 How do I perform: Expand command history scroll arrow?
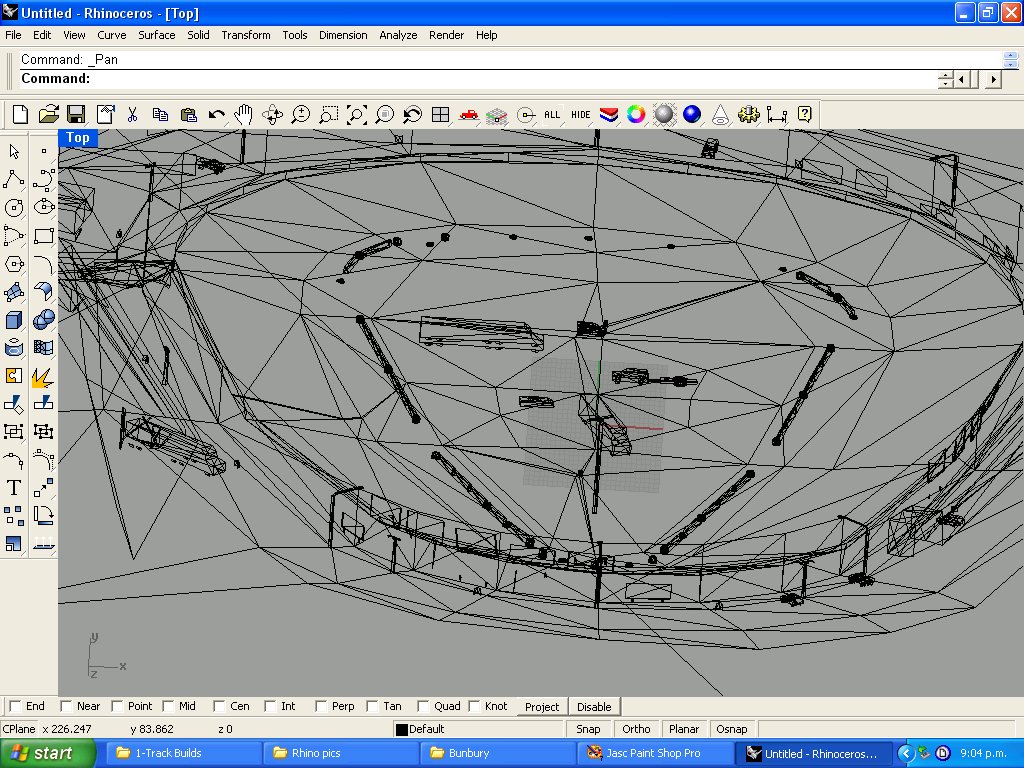pyautogui.click(x=1010, y=59)
